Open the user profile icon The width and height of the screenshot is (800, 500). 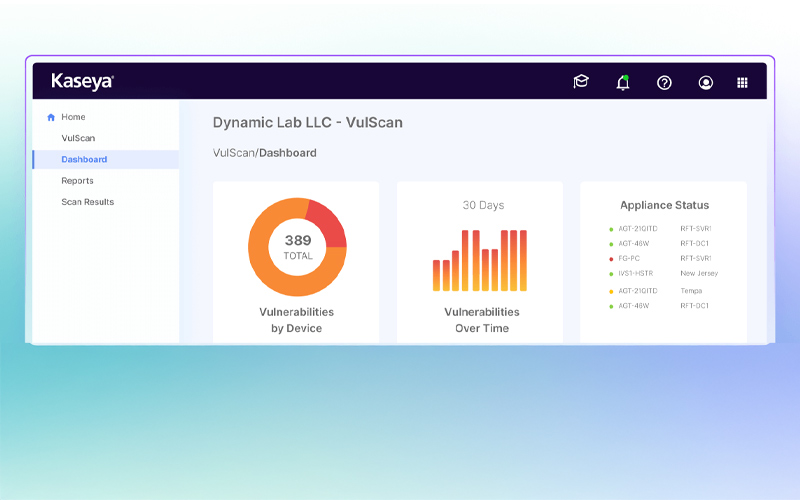point(706,82)
